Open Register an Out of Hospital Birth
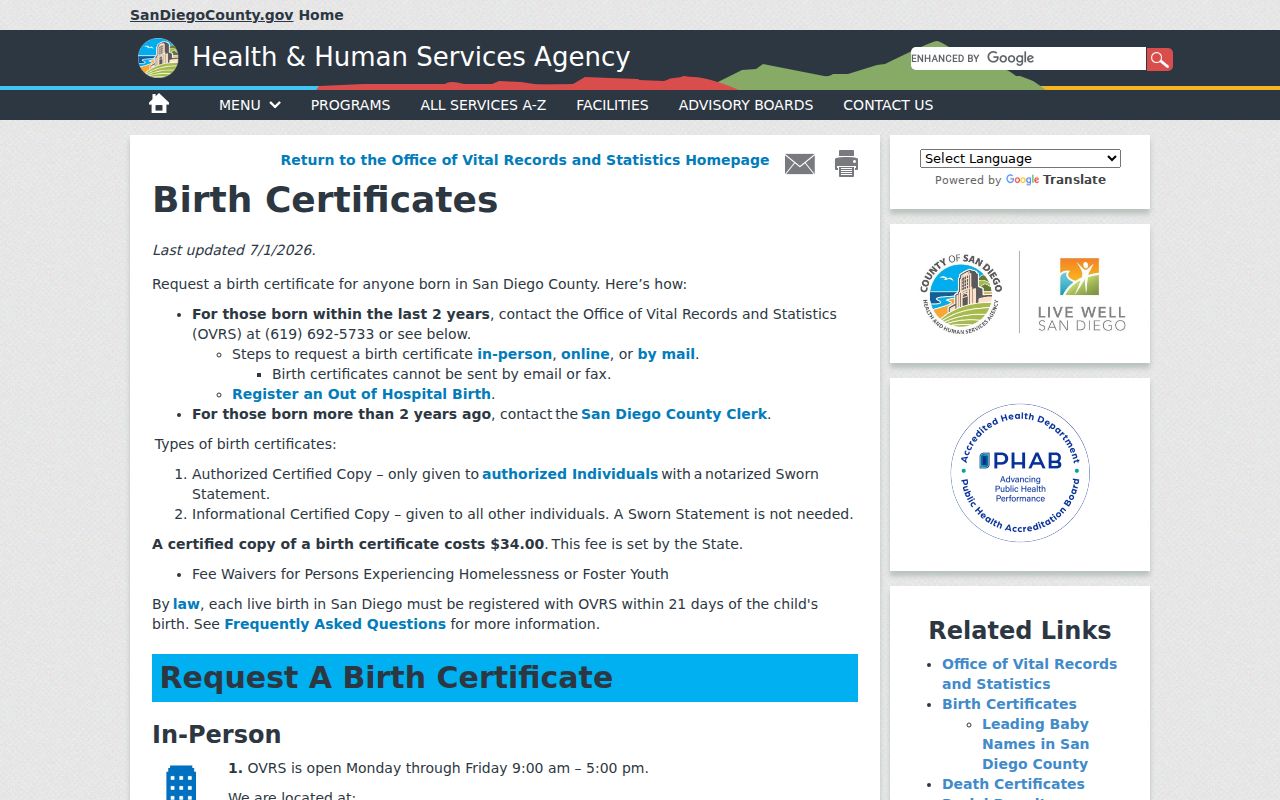 tap(361, 394)
